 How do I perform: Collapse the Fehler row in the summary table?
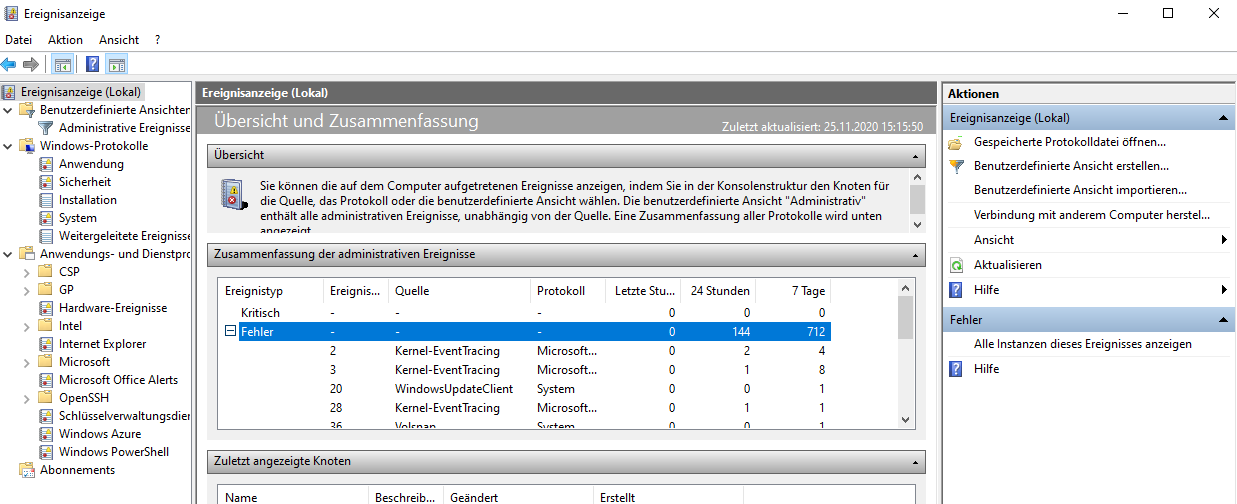click(230, 332)
